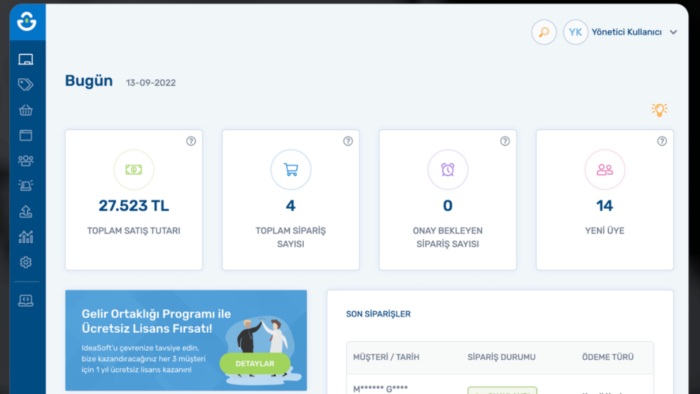
Task: Click the SON SİPARİŞLER heading
Action: (378, 314)
